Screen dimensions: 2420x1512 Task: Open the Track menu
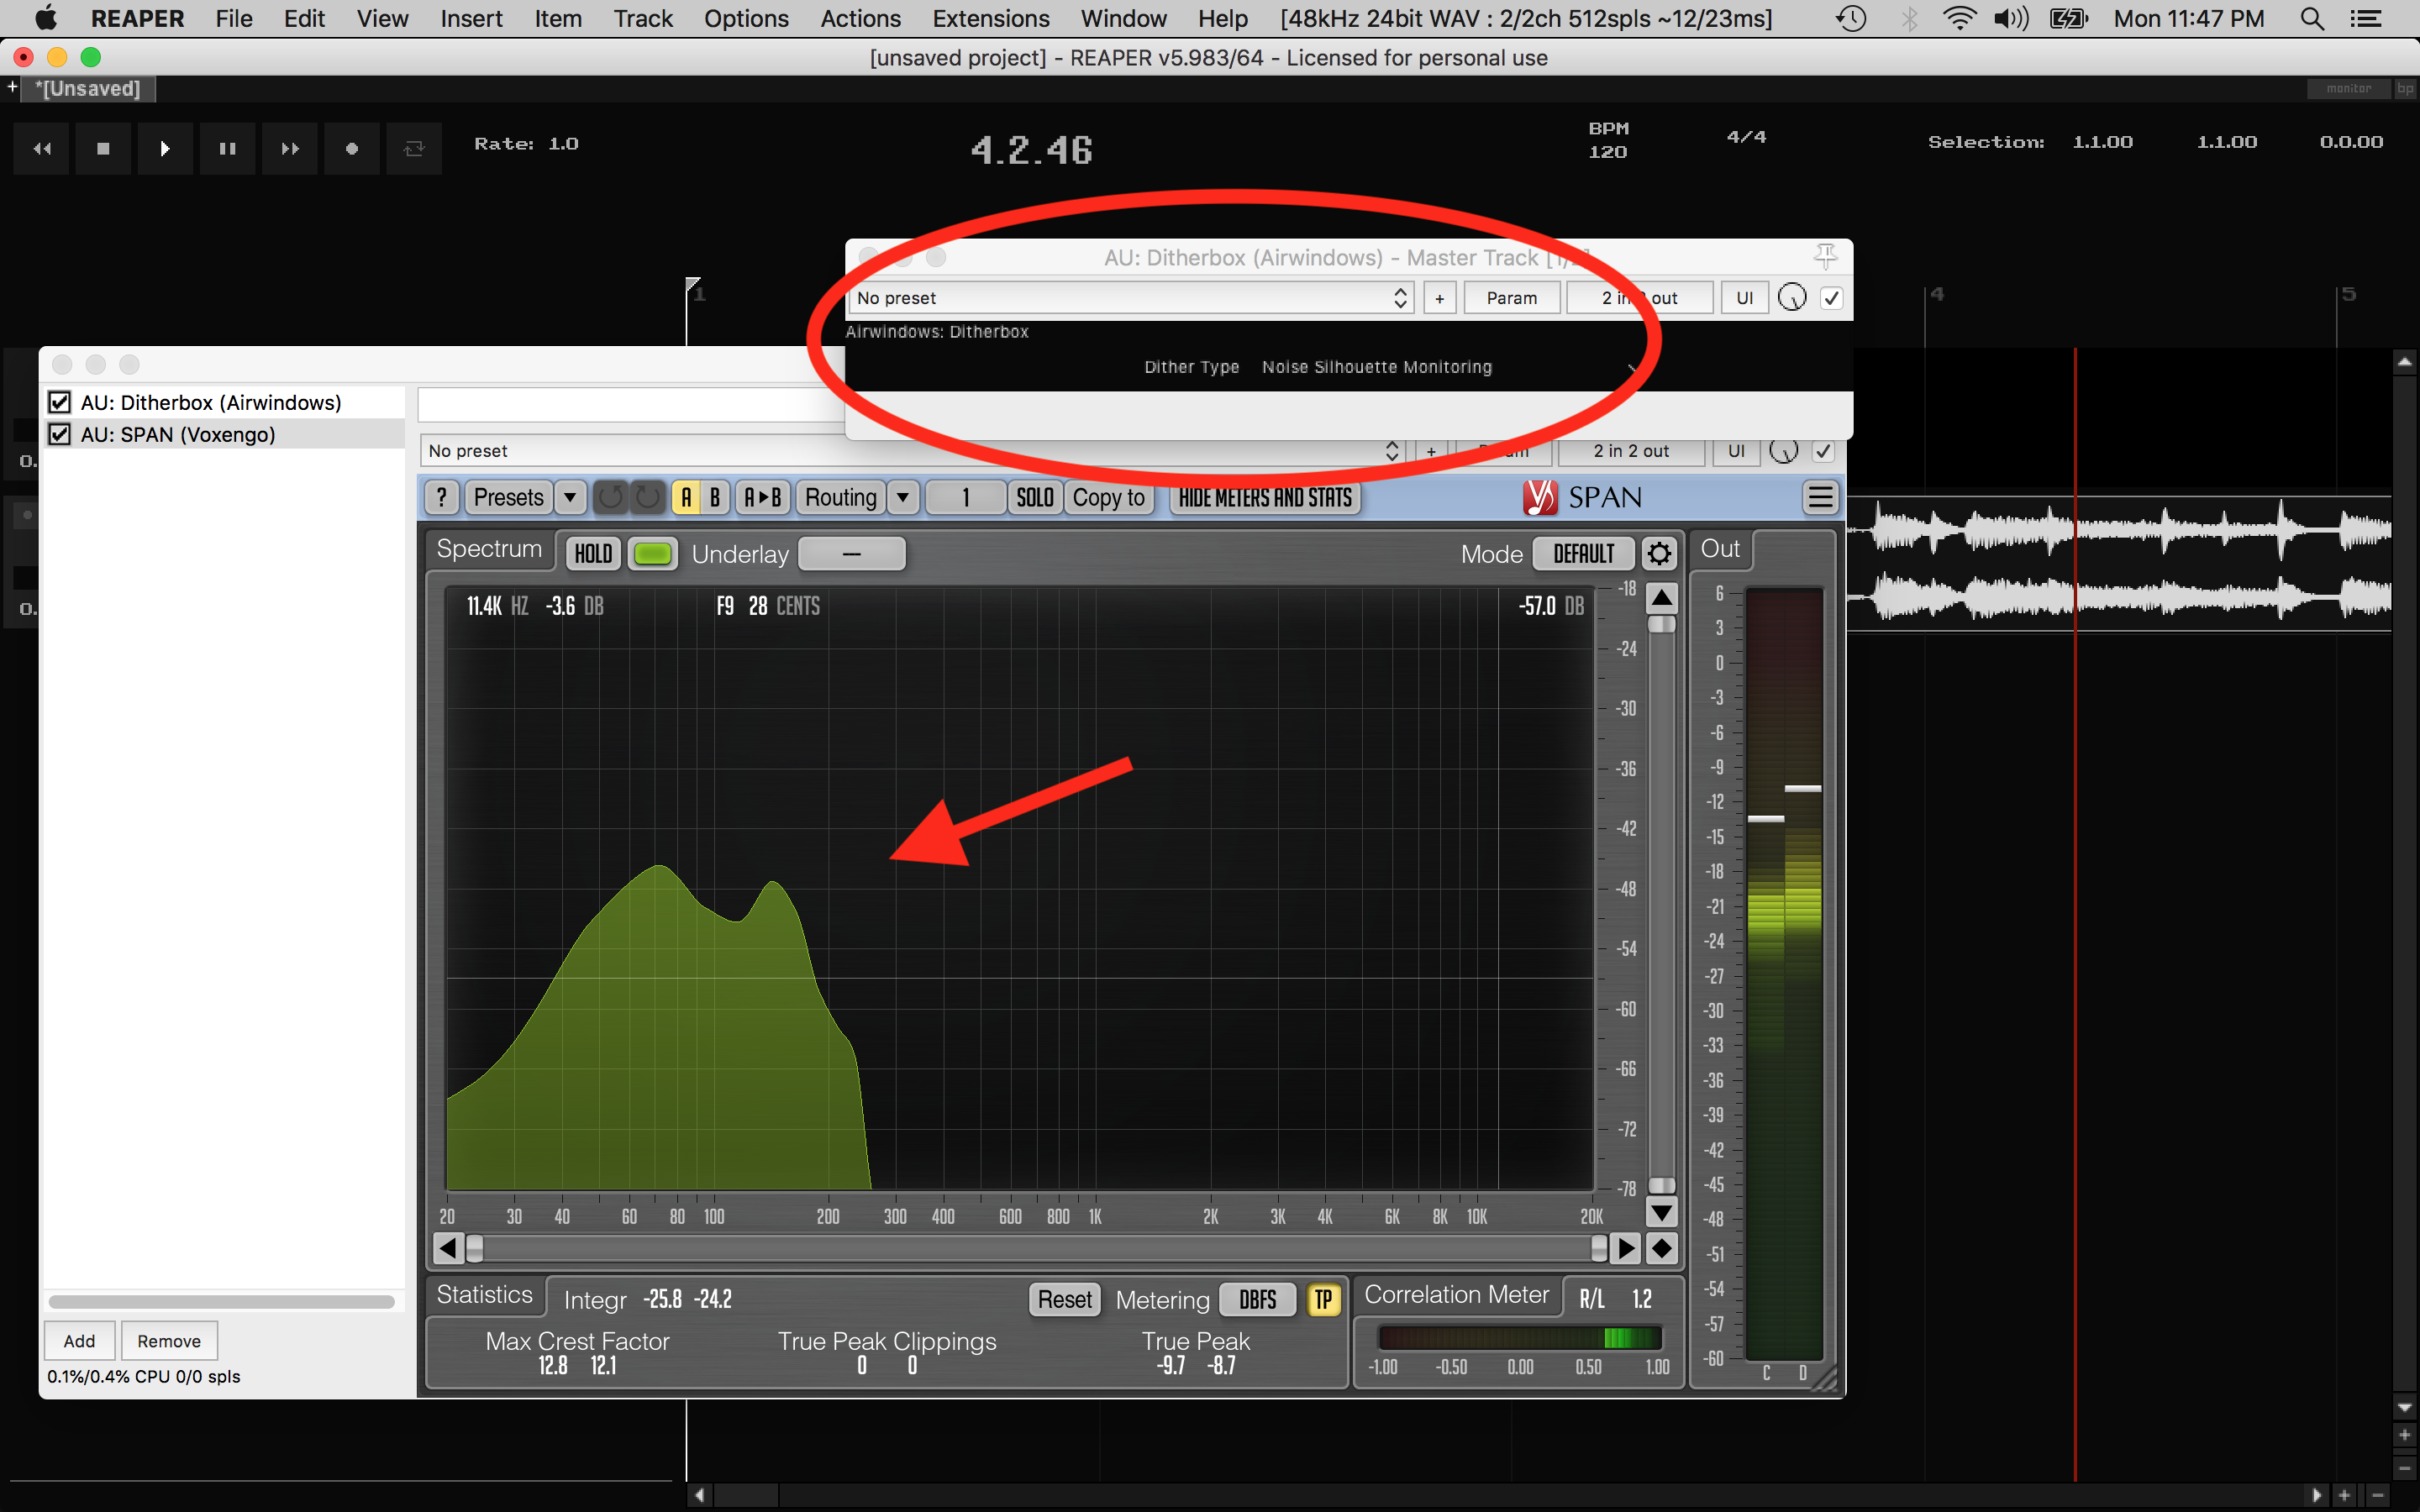click(x=643, y=19)
